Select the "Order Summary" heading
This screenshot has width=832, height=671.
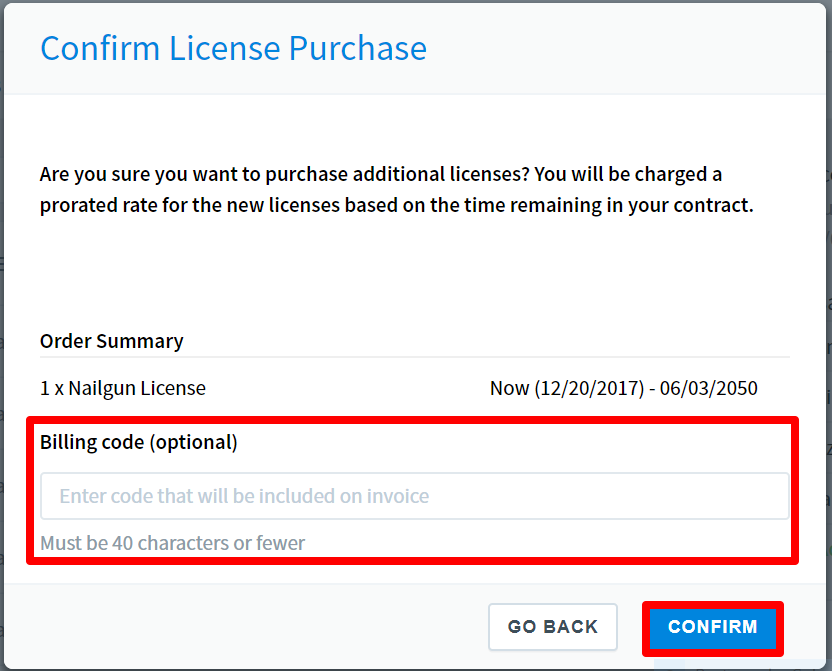(112, 341)
